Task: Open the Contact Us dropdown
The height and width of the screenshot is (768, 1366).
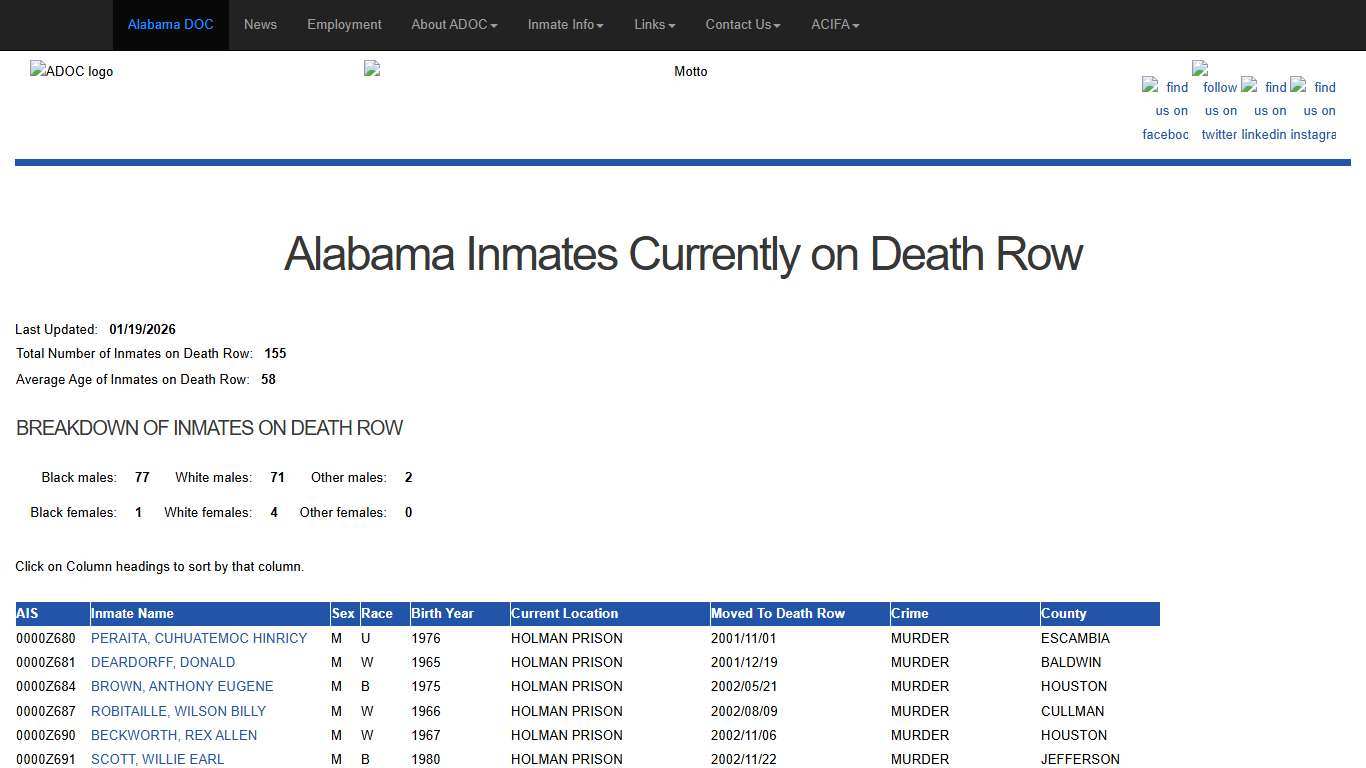Action: [742, 25]
